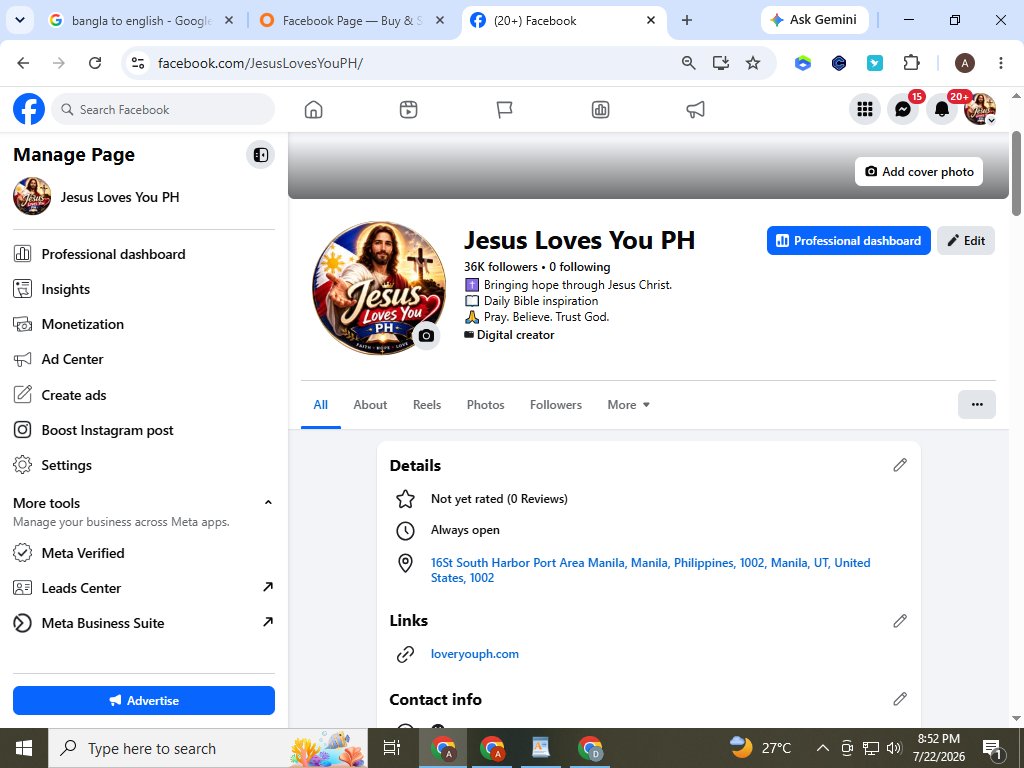Click Jesus Loves You PH profile picture

[x=379, y=288]
